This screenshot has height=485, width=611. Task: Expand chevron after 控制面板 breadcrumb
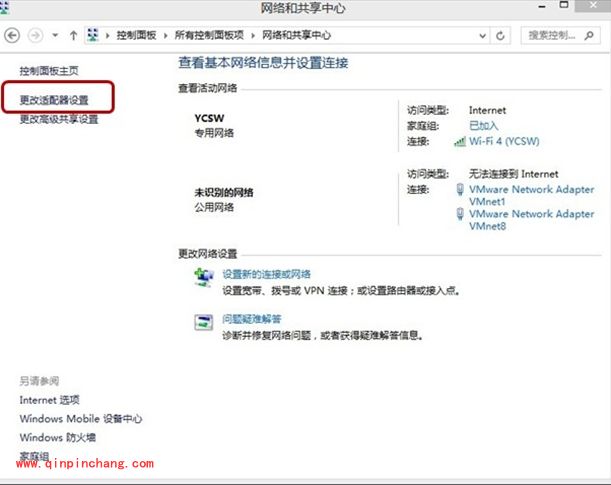[x=166, y=36]
